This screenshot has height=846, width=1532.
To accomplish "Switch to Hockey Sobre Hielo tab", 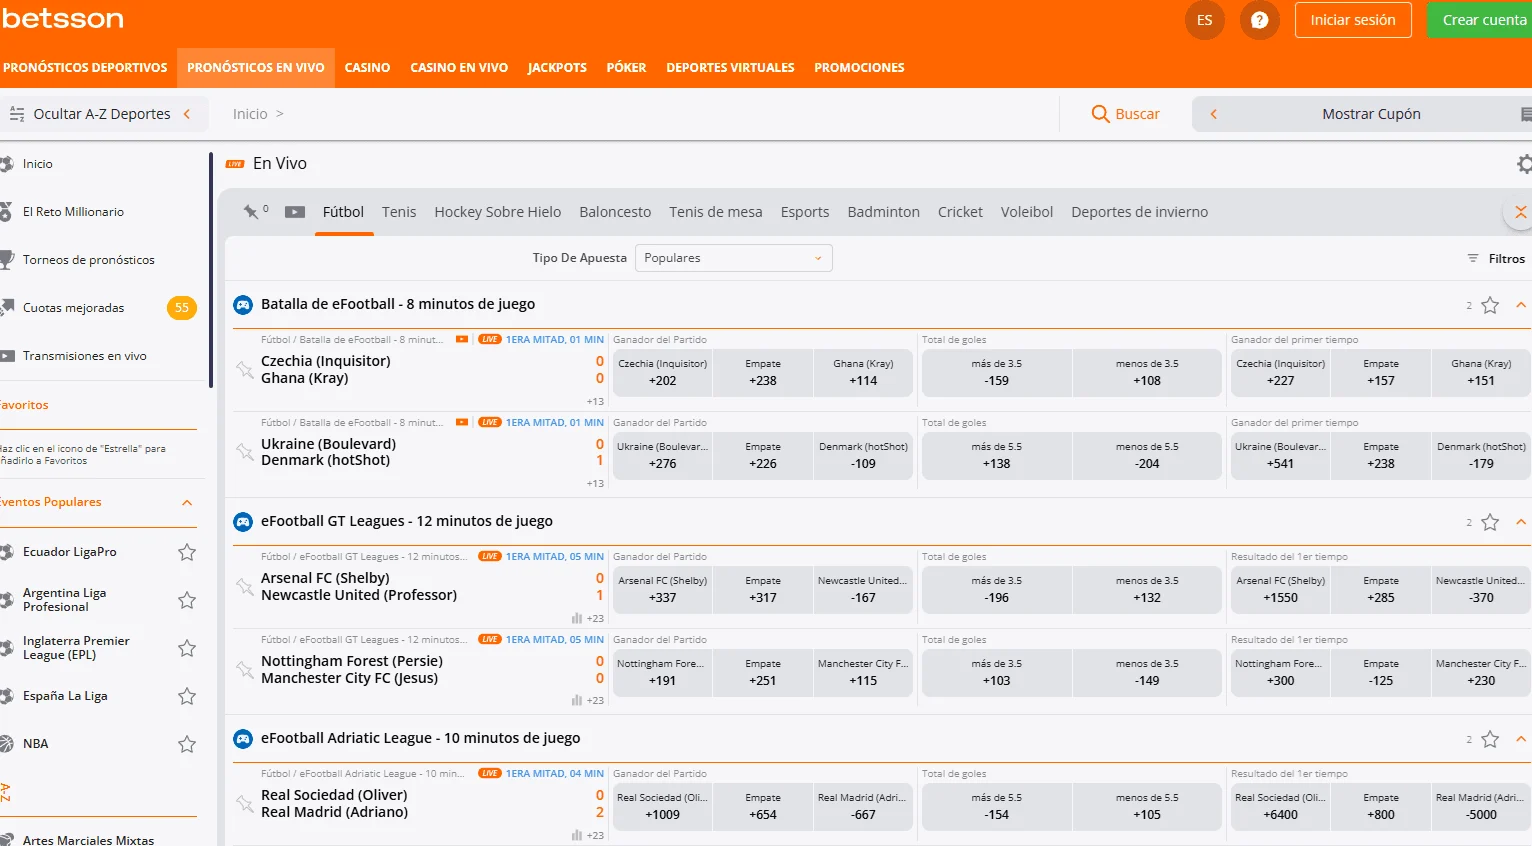I will pyautogui.click(x=498, y=212).
